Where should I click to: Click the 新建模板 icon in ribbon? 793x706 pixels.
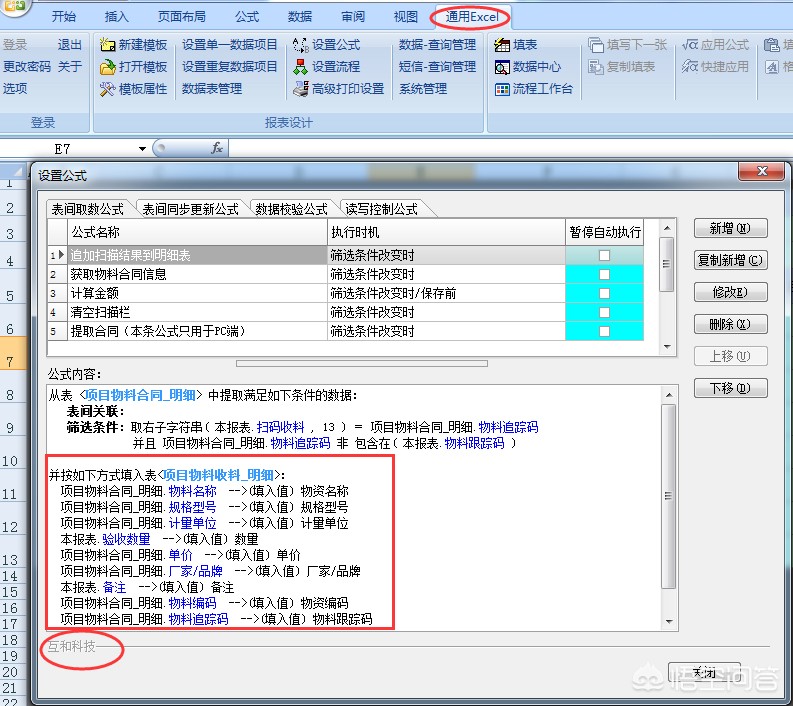tap(107, 45)
